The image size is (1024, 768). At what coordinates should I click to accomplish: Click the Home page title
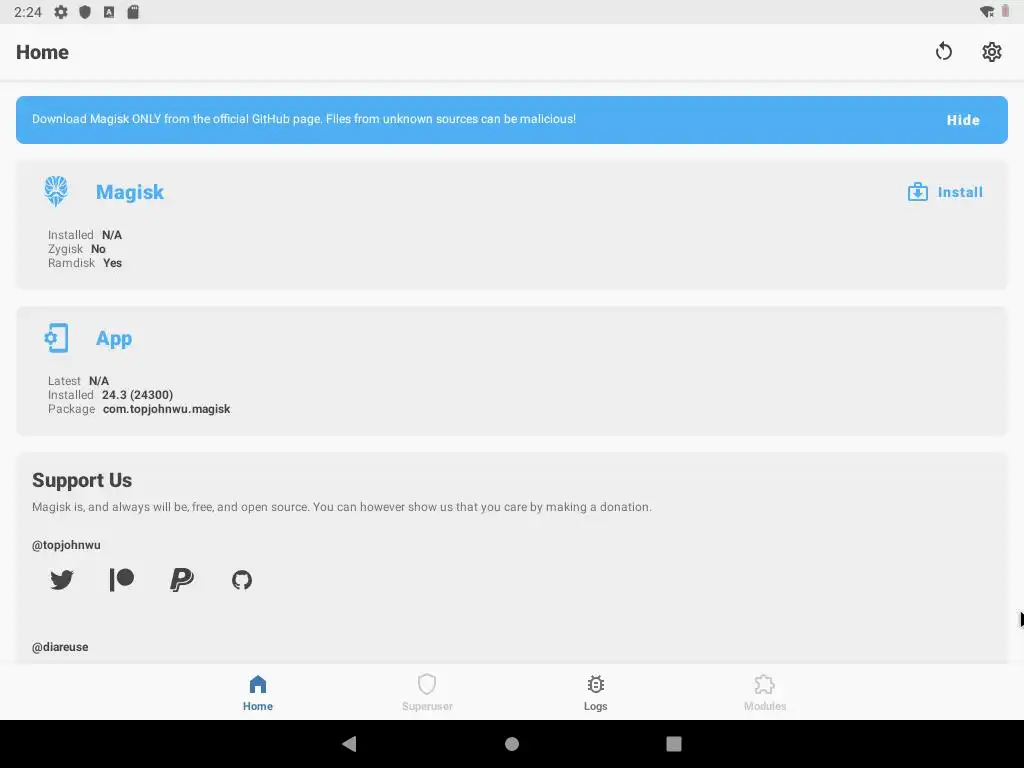[42, 52]
